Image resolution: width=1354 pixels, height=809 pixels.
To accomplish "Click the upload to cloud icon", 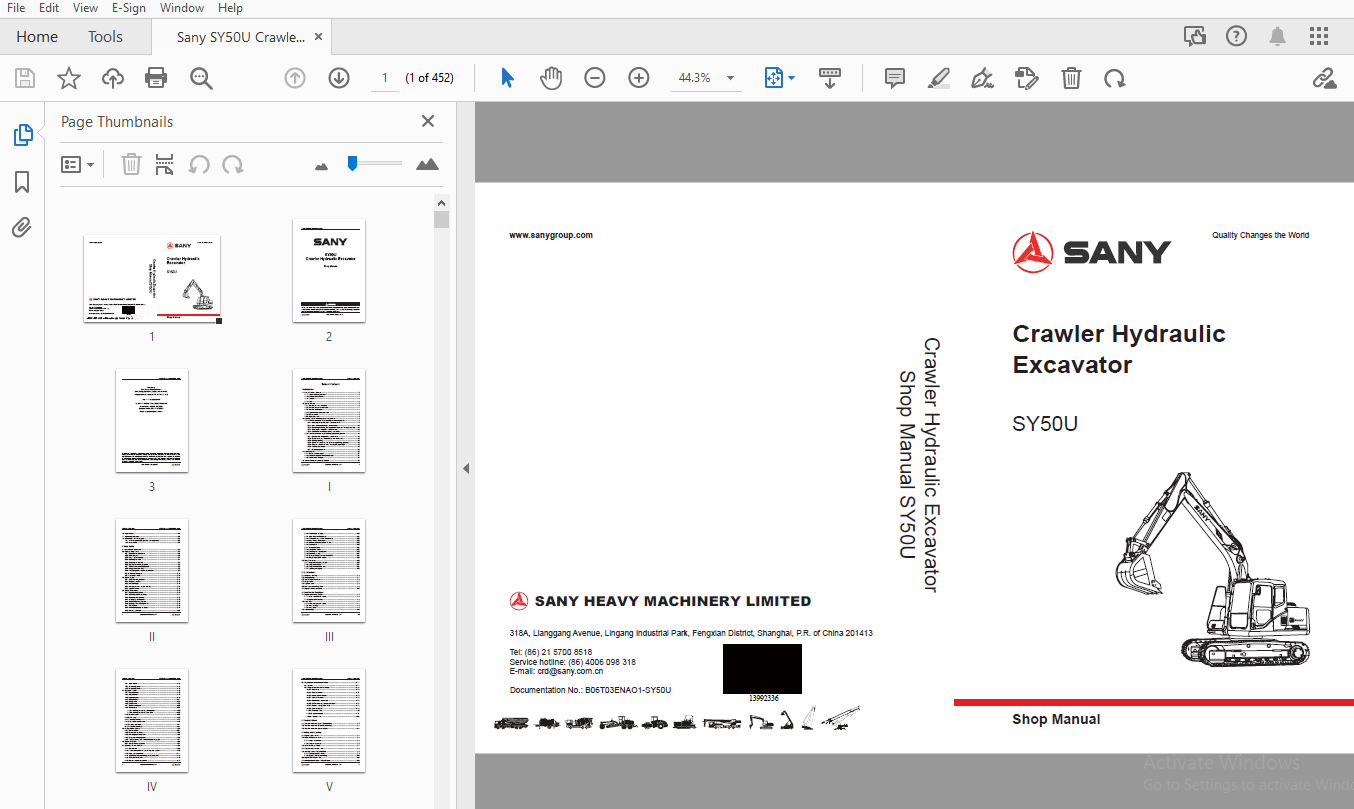I will [113, 78].
